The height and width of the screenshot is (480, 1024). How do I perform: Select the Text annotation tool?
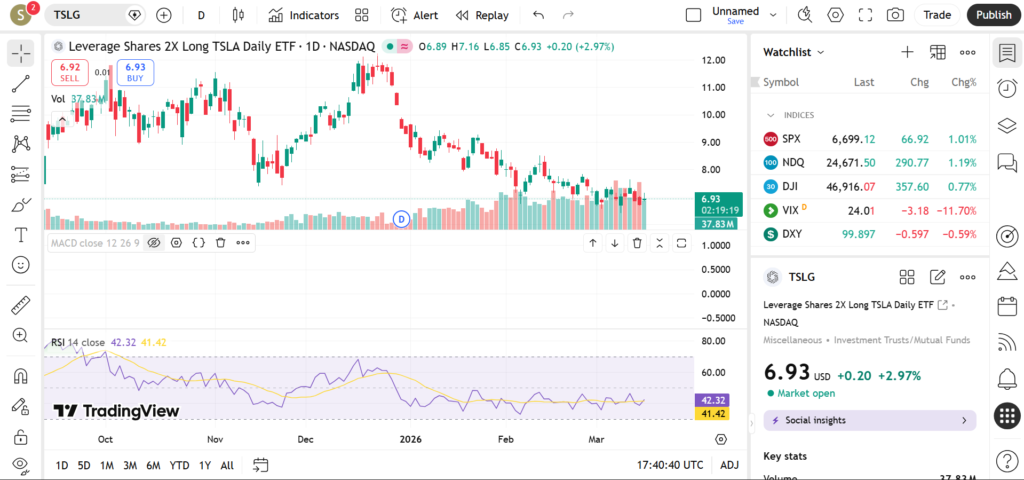(20, 235)
